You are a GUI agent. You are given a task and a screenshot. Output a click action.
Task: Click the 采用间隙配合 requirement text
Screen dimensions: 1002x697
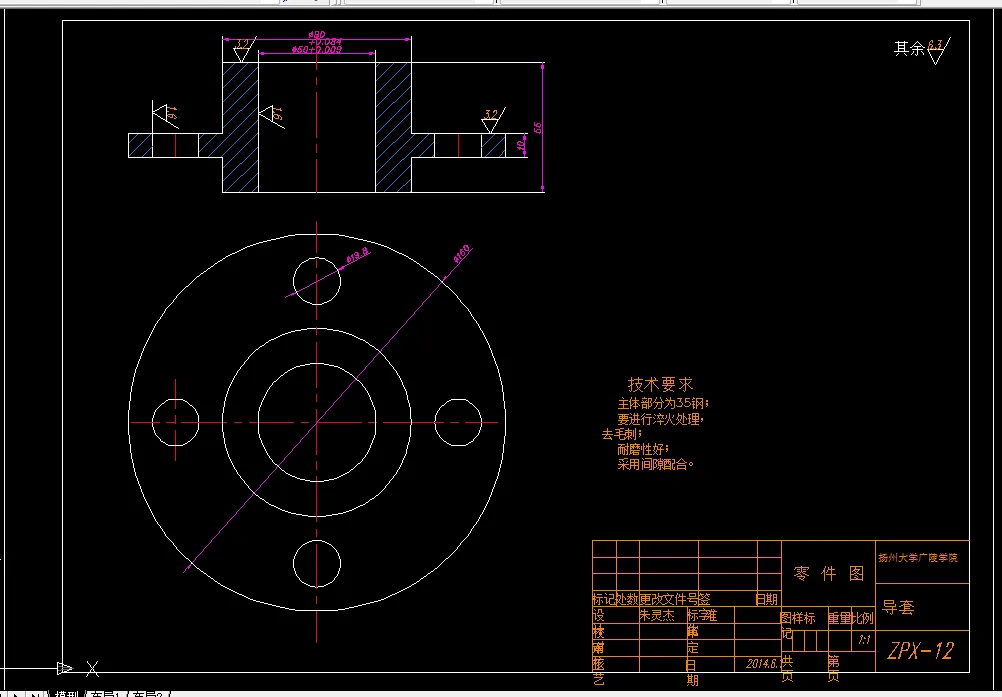(656, 464)
